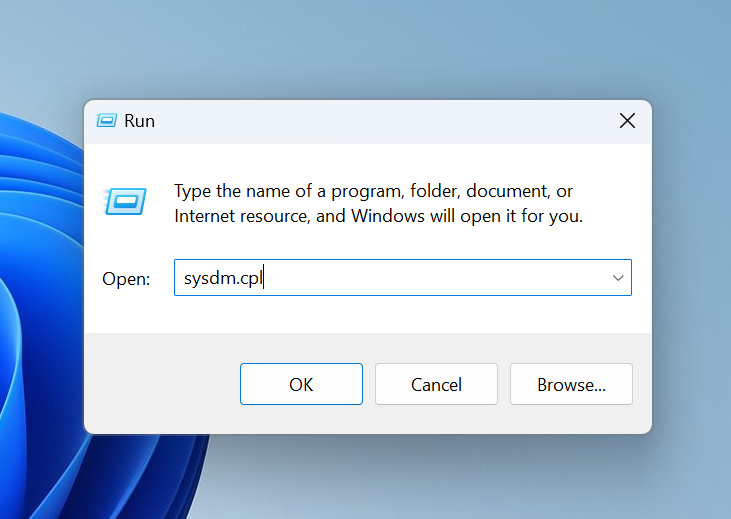Click empty desktop above the Run dialog
The width and height of the screenshot is (731, 519).
point(368,47)
